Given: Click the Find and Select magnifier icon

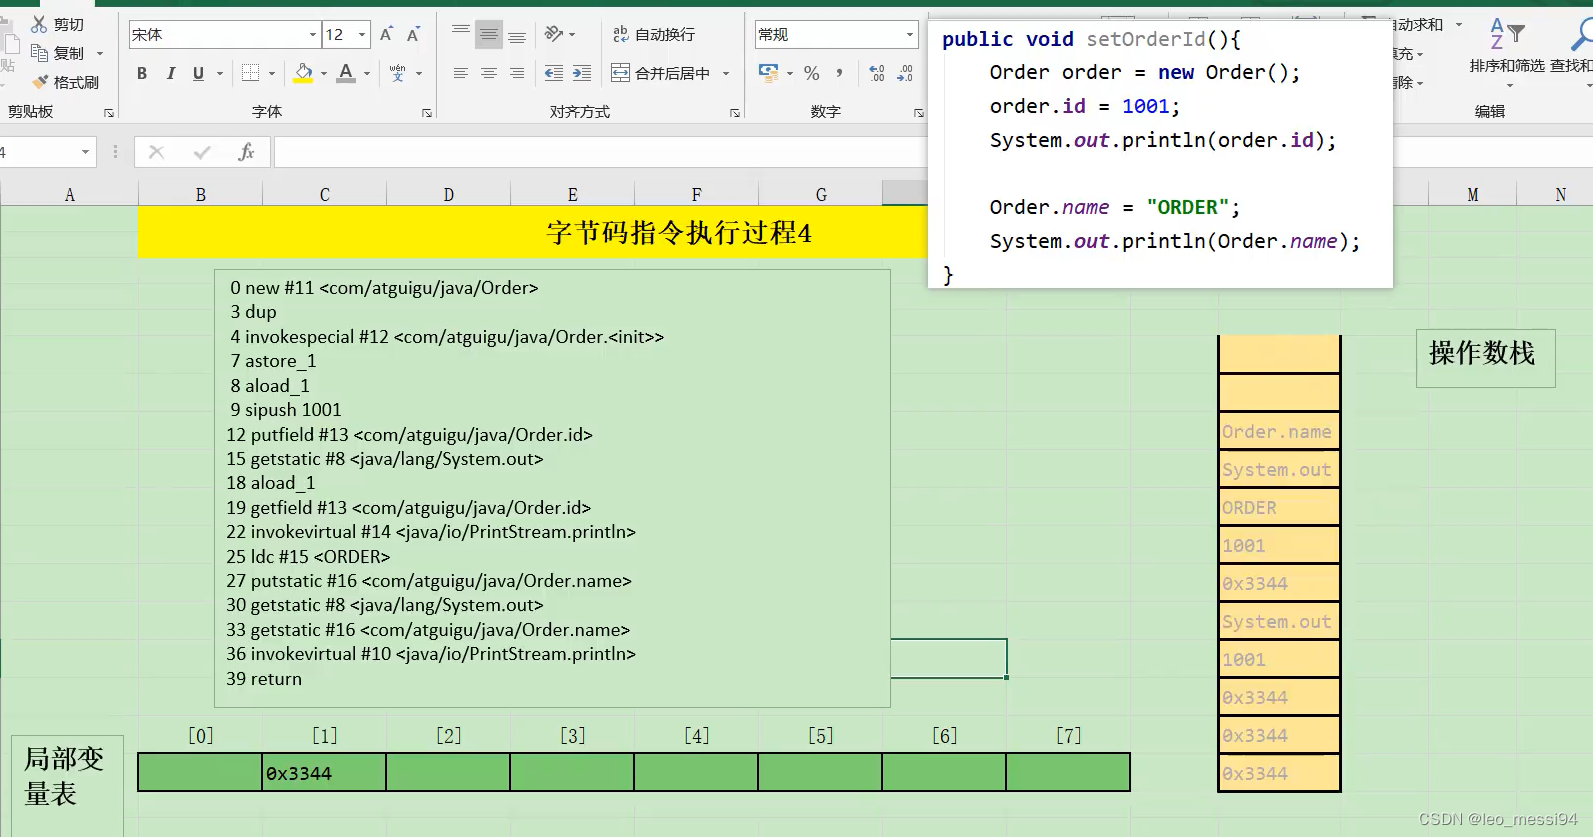Looking at the screenshot, I should pyautogui.click(x=1581, y=34).
